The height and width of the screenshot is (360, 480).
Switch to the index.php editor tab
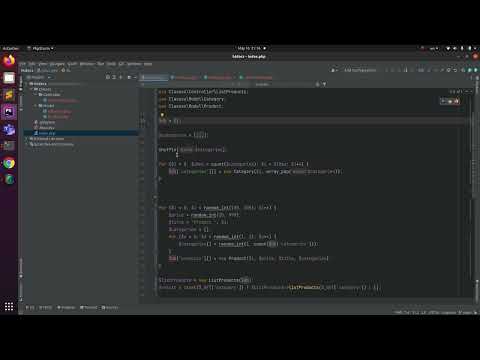pyautogui.click(x=154, y=77)
